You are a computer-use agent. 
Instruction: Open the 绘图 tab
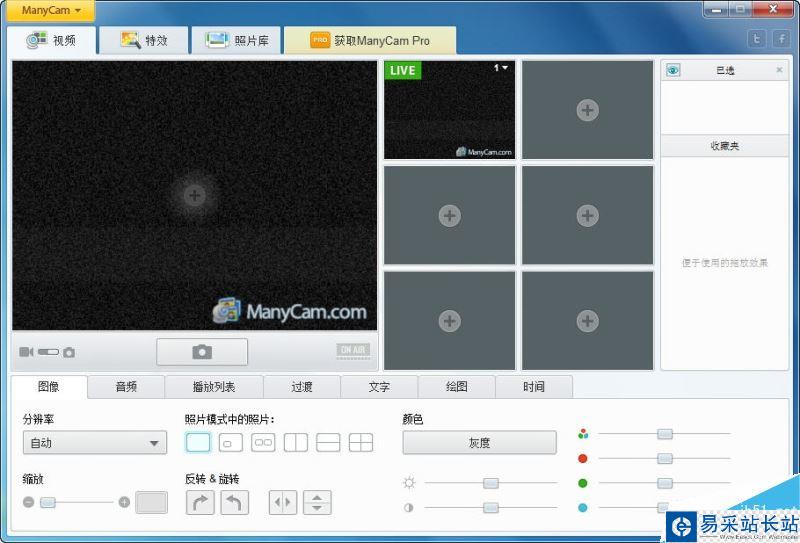(x=457, y=387)
